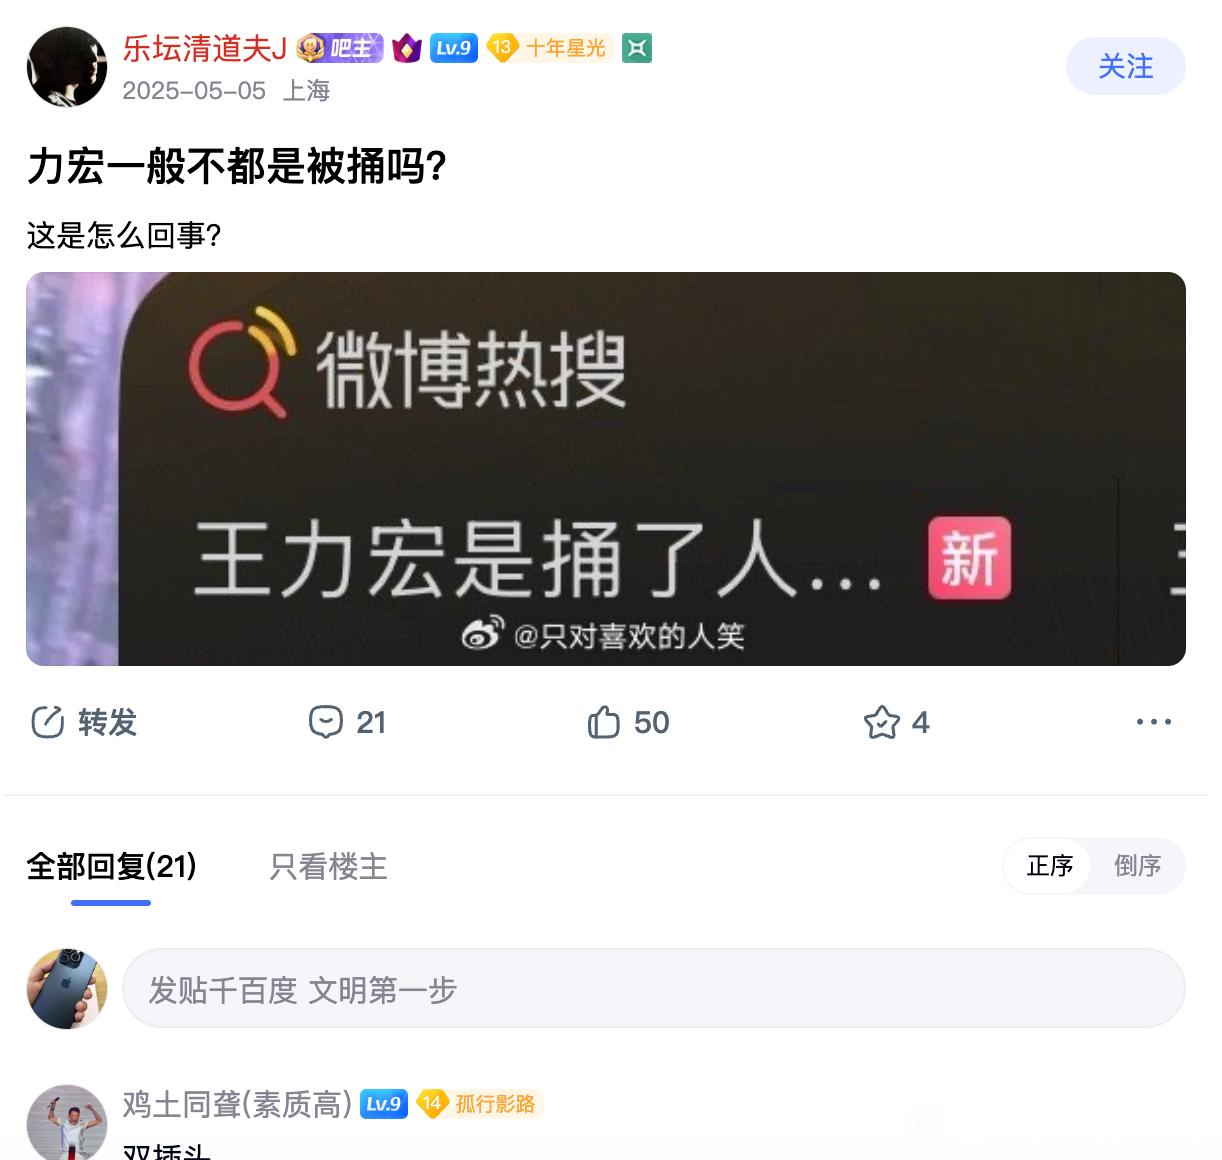Viewport: 1222px width, 1160px height.
Task: Click the 转发 share icon
Action: pos(47,722)
